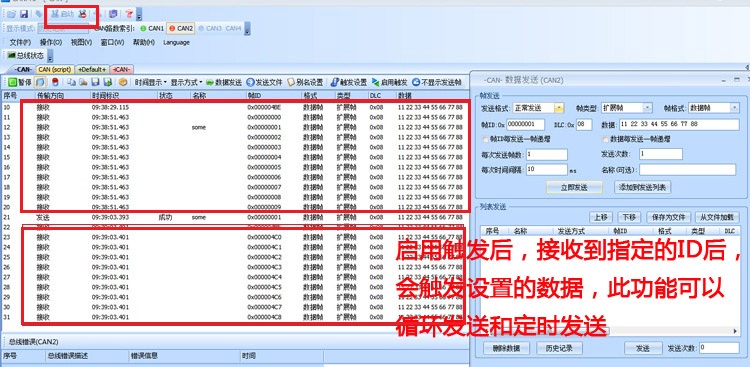Click 别名设置 alias settings

305,82
